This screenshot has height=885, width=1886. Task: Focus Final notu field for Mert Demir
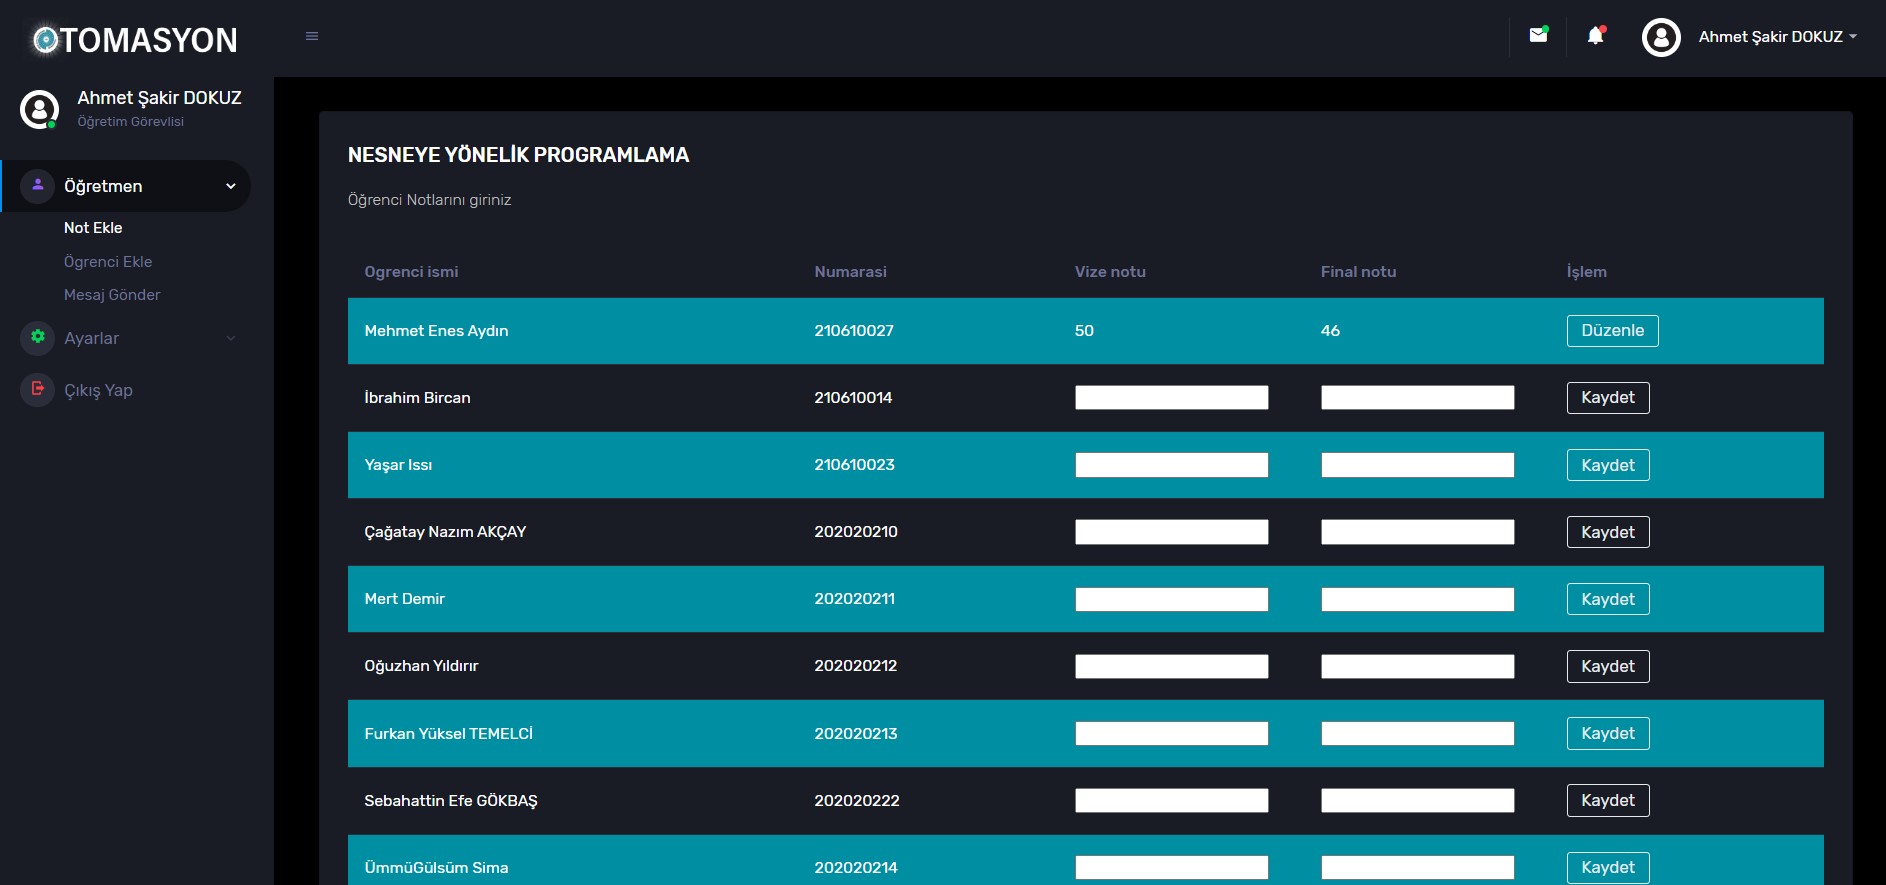[1418, 599]
